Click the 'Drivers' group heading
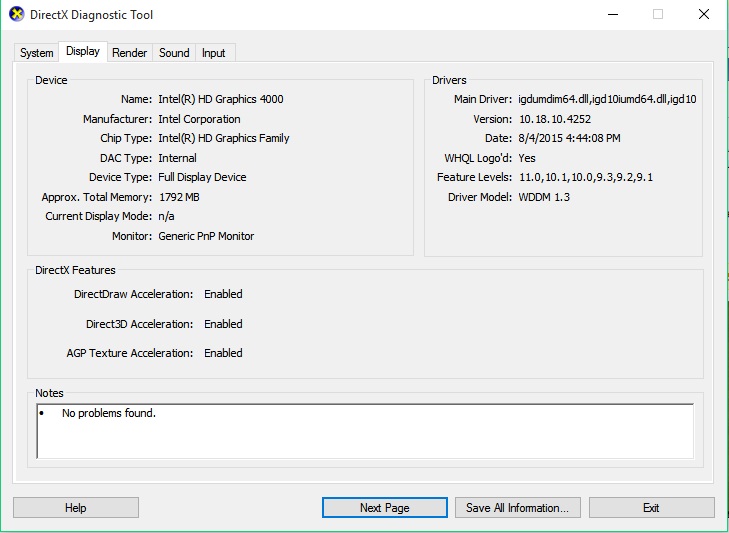 [x=449, y=80]
